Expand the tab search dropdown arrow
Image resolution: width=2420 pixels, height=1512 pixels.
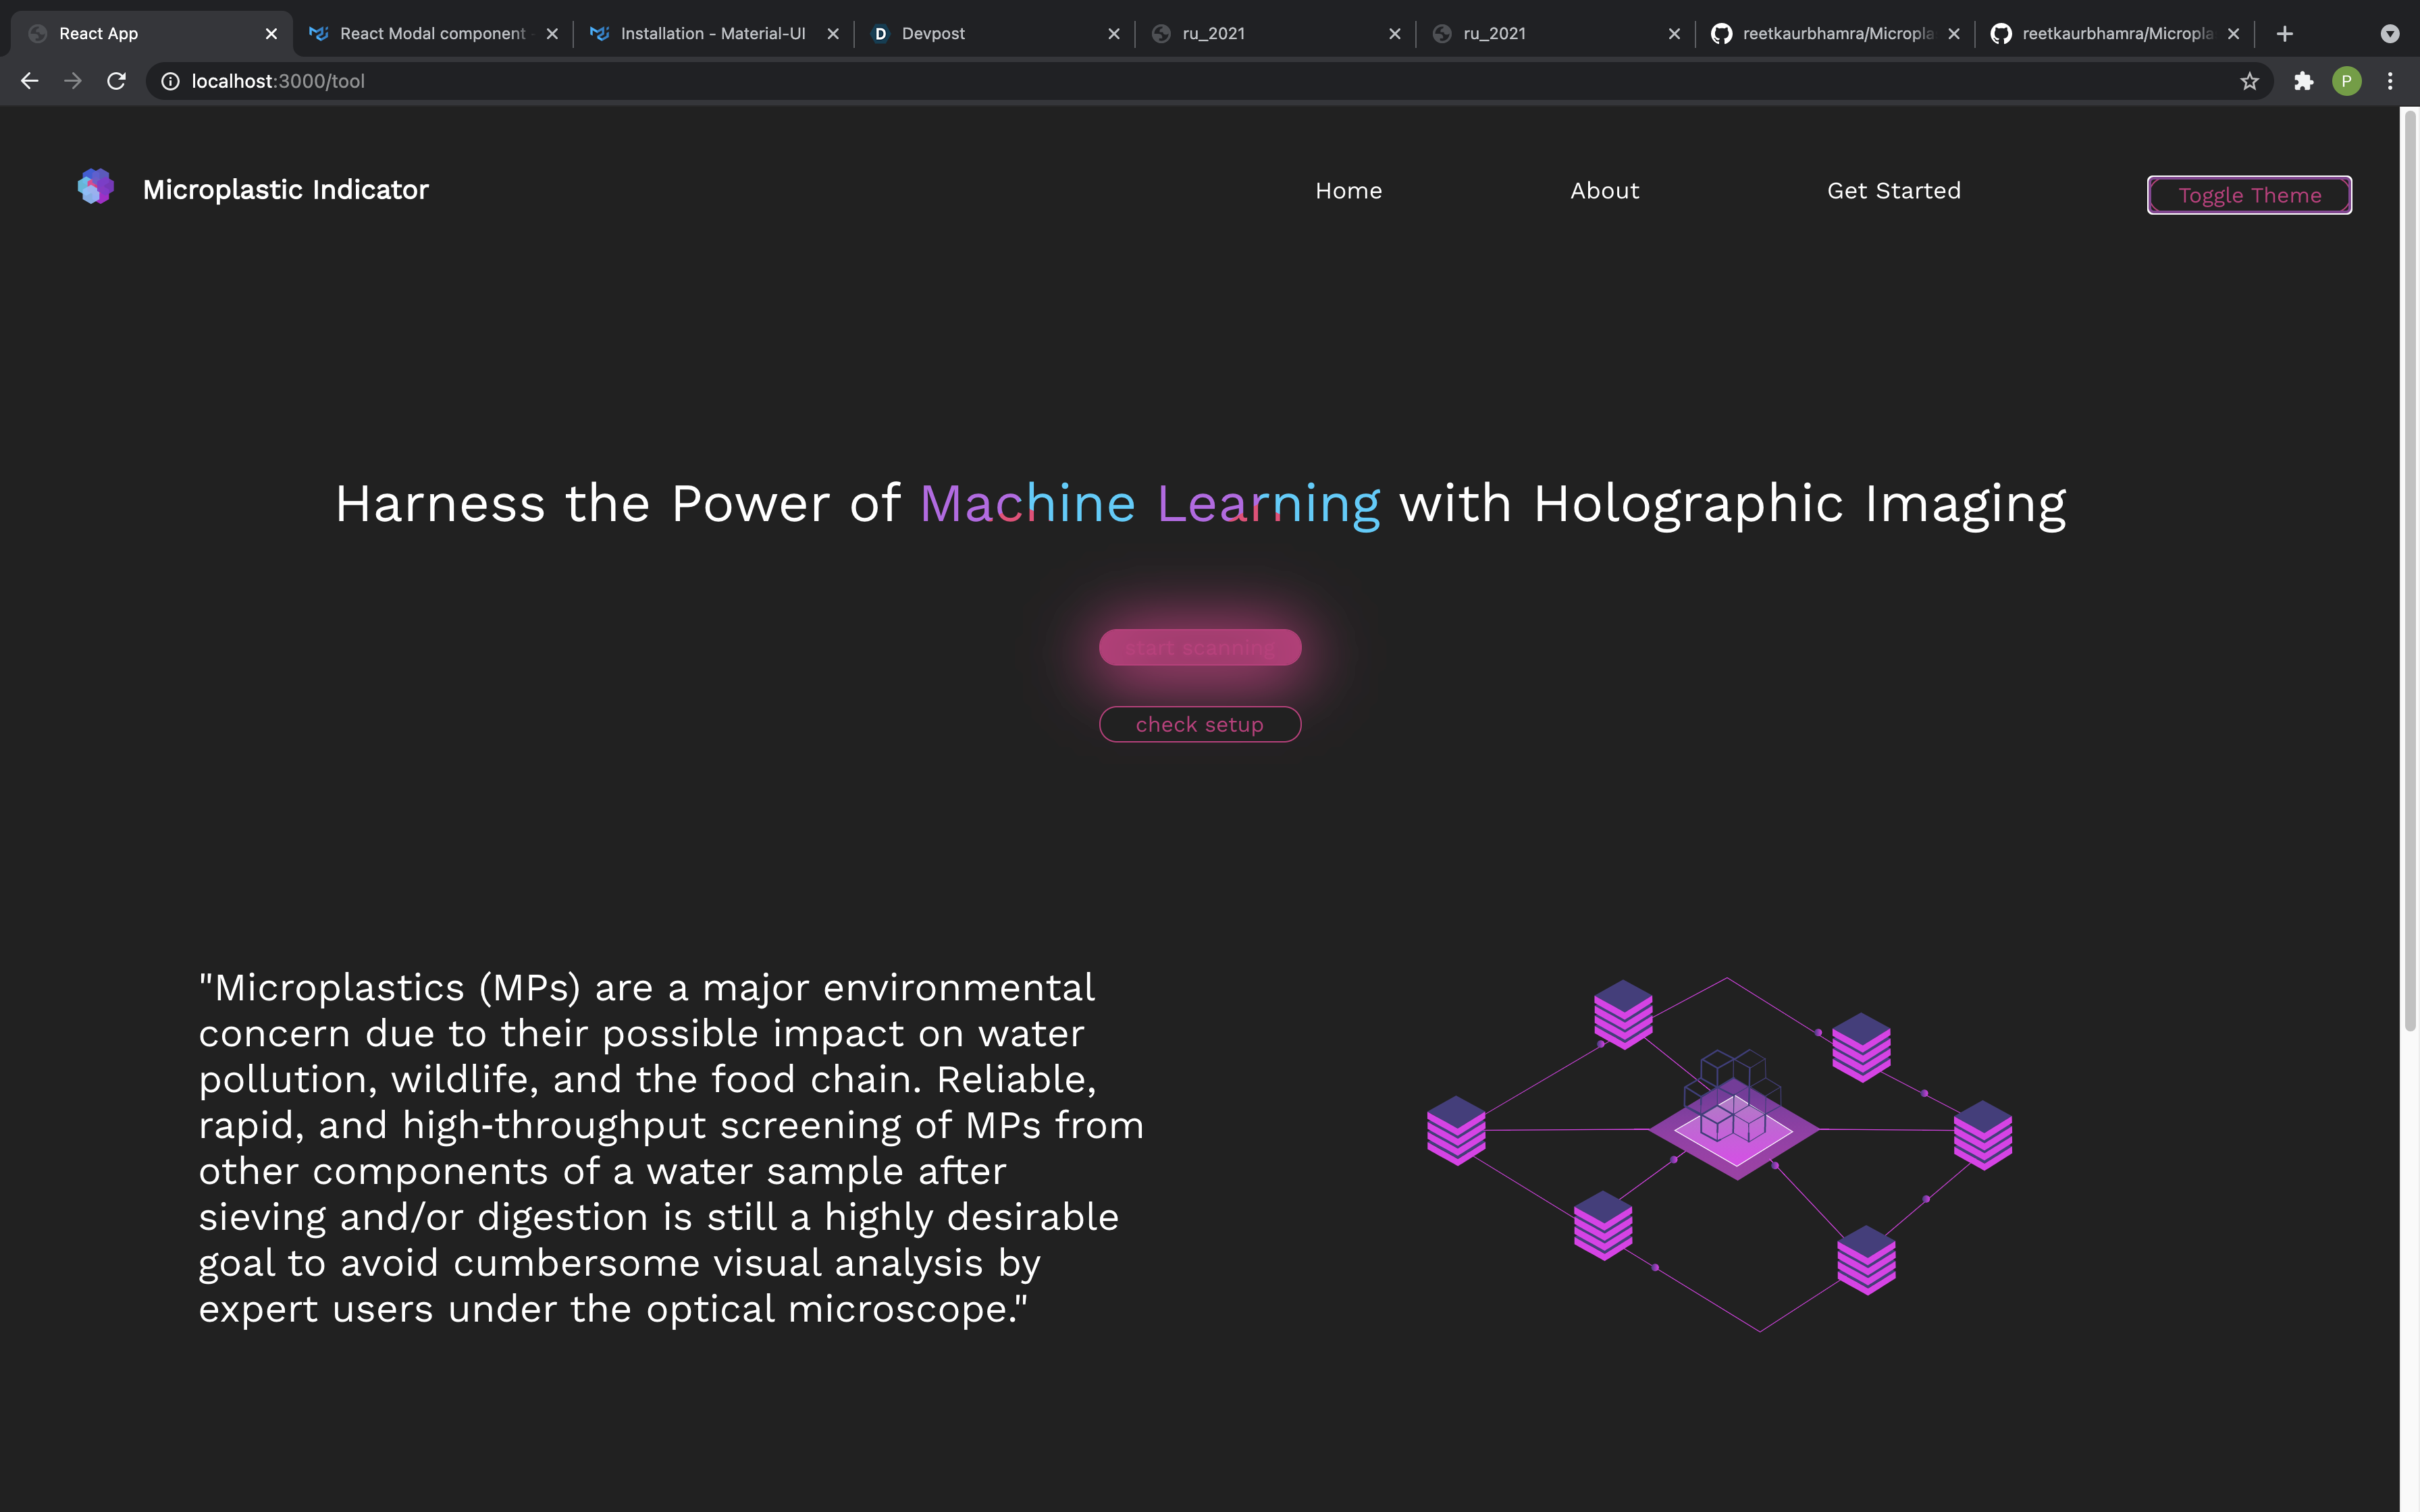pyautogui.click(x=2389, y=34)
